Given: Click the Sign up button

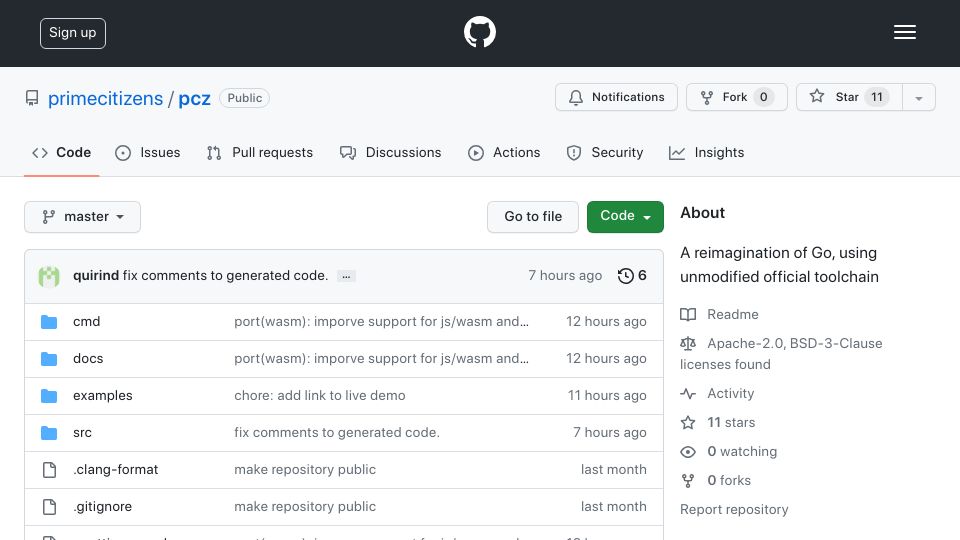Looking at the screenshot, I should point(73,33).
